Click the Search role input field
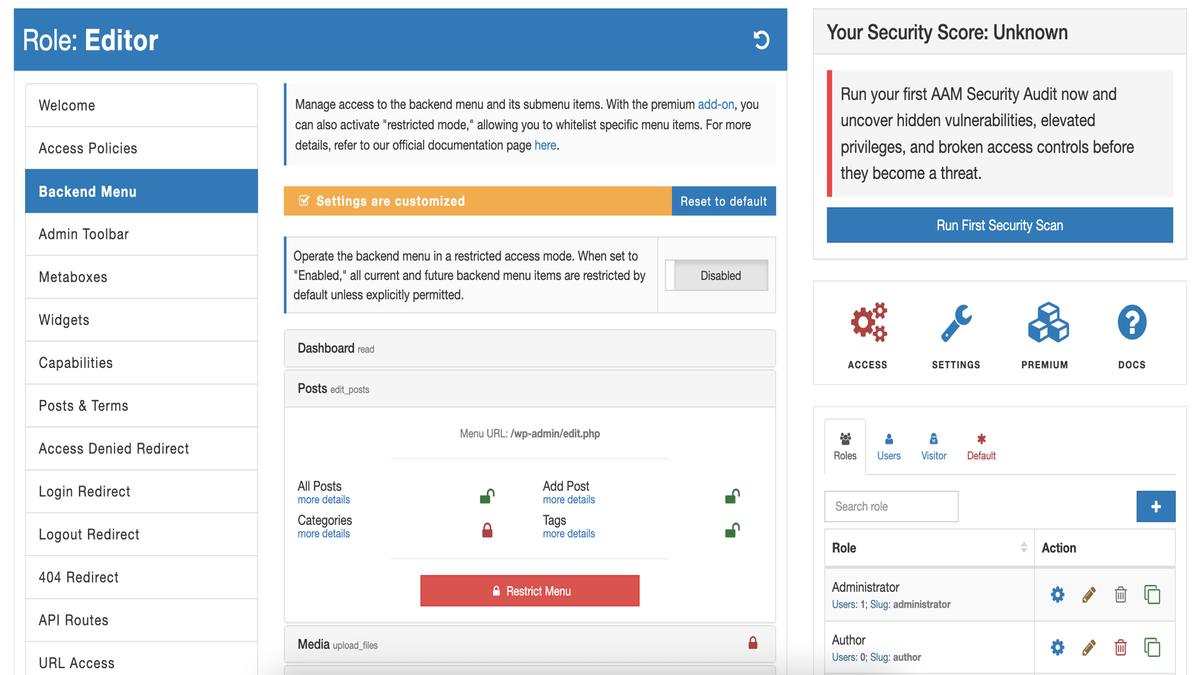 pos(890,506)
